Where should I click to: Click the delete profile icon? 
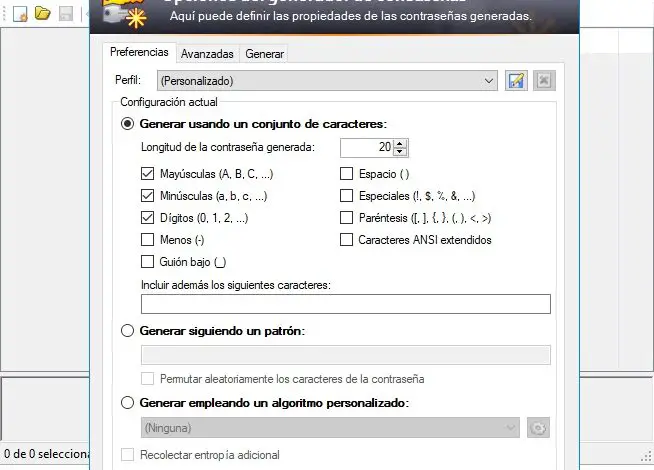543,80
